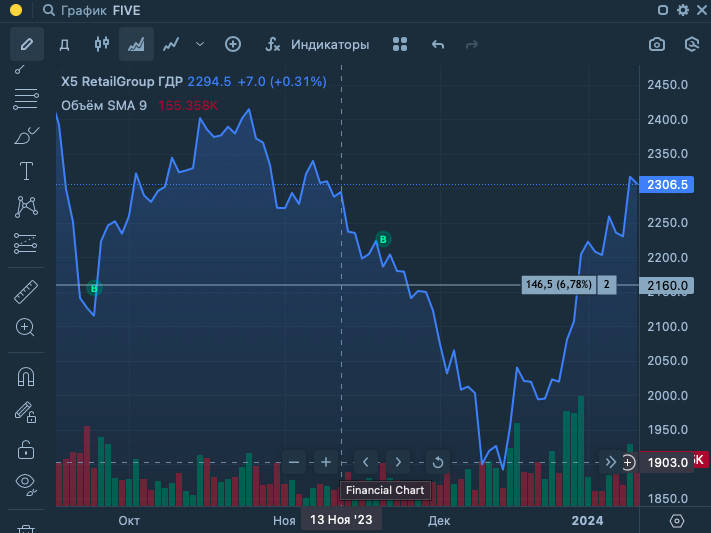Zoom in chart with plus button
The height and width of the screenshot is (533, 711).
326,462
